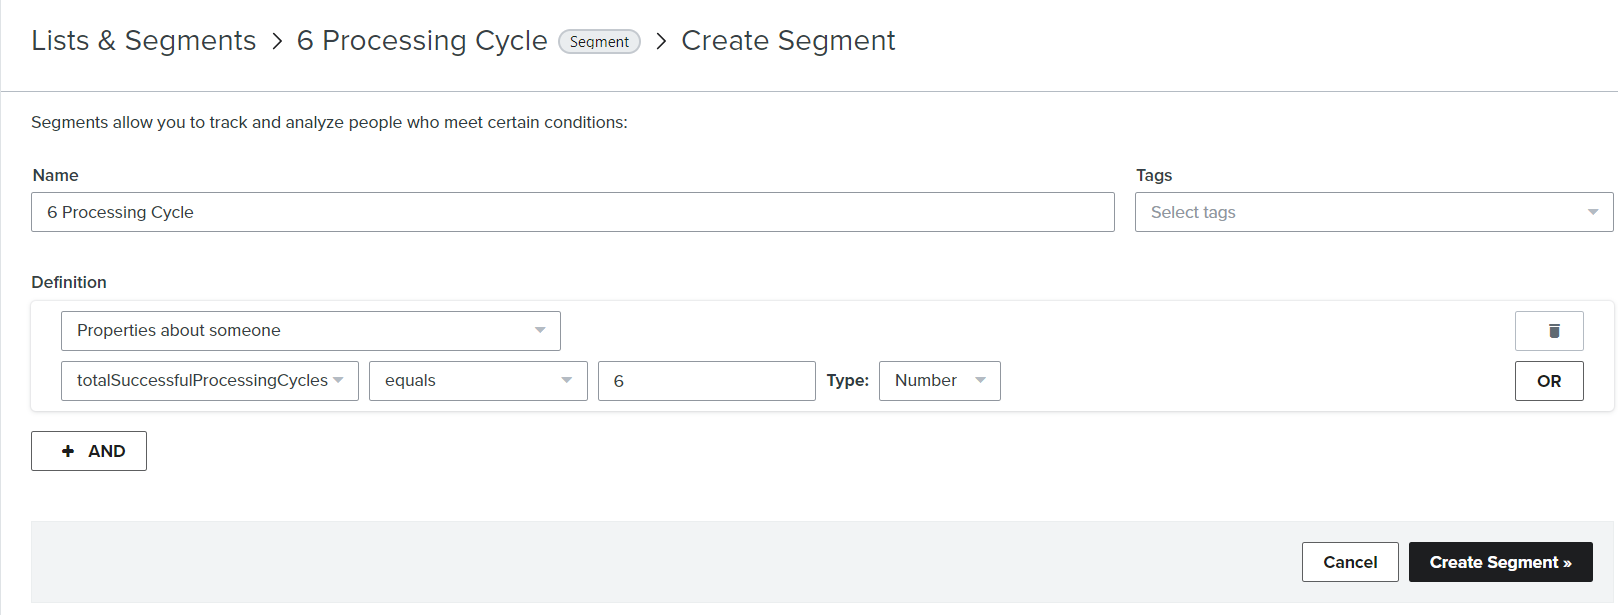Open the Properties about someone dropdown
This screenshot has height=615, width=1618.
(311, 331)
